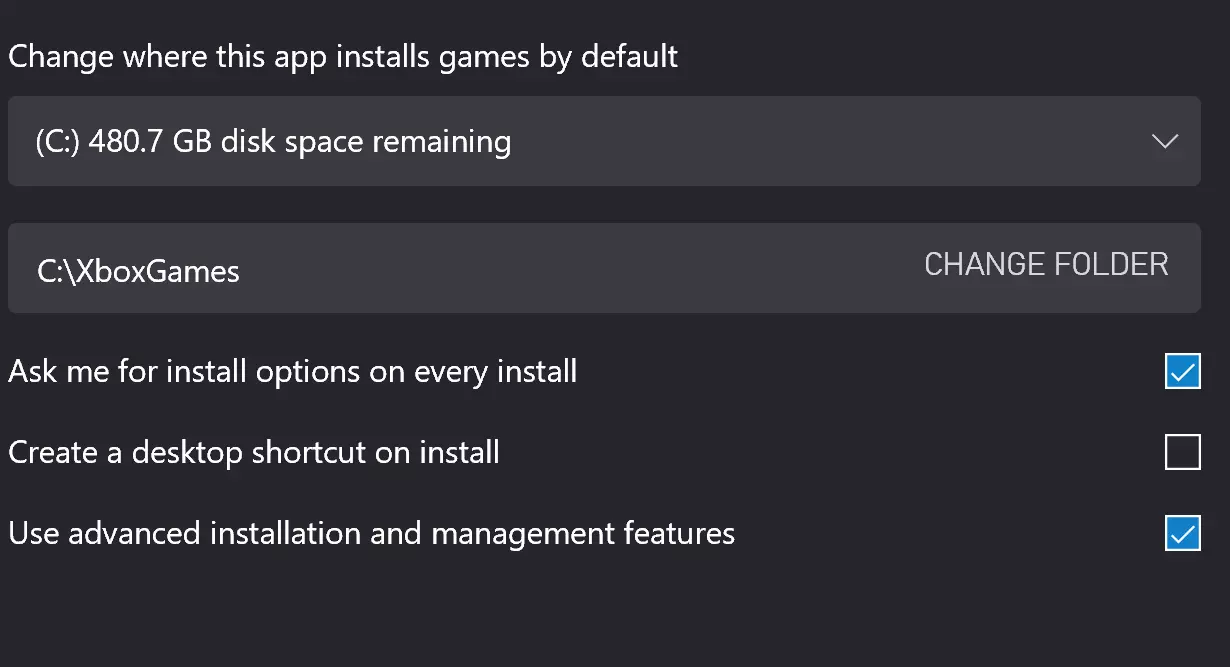Uncheck Ask me for install options checkbox

pyautogui.click(x=1182, y=372)
